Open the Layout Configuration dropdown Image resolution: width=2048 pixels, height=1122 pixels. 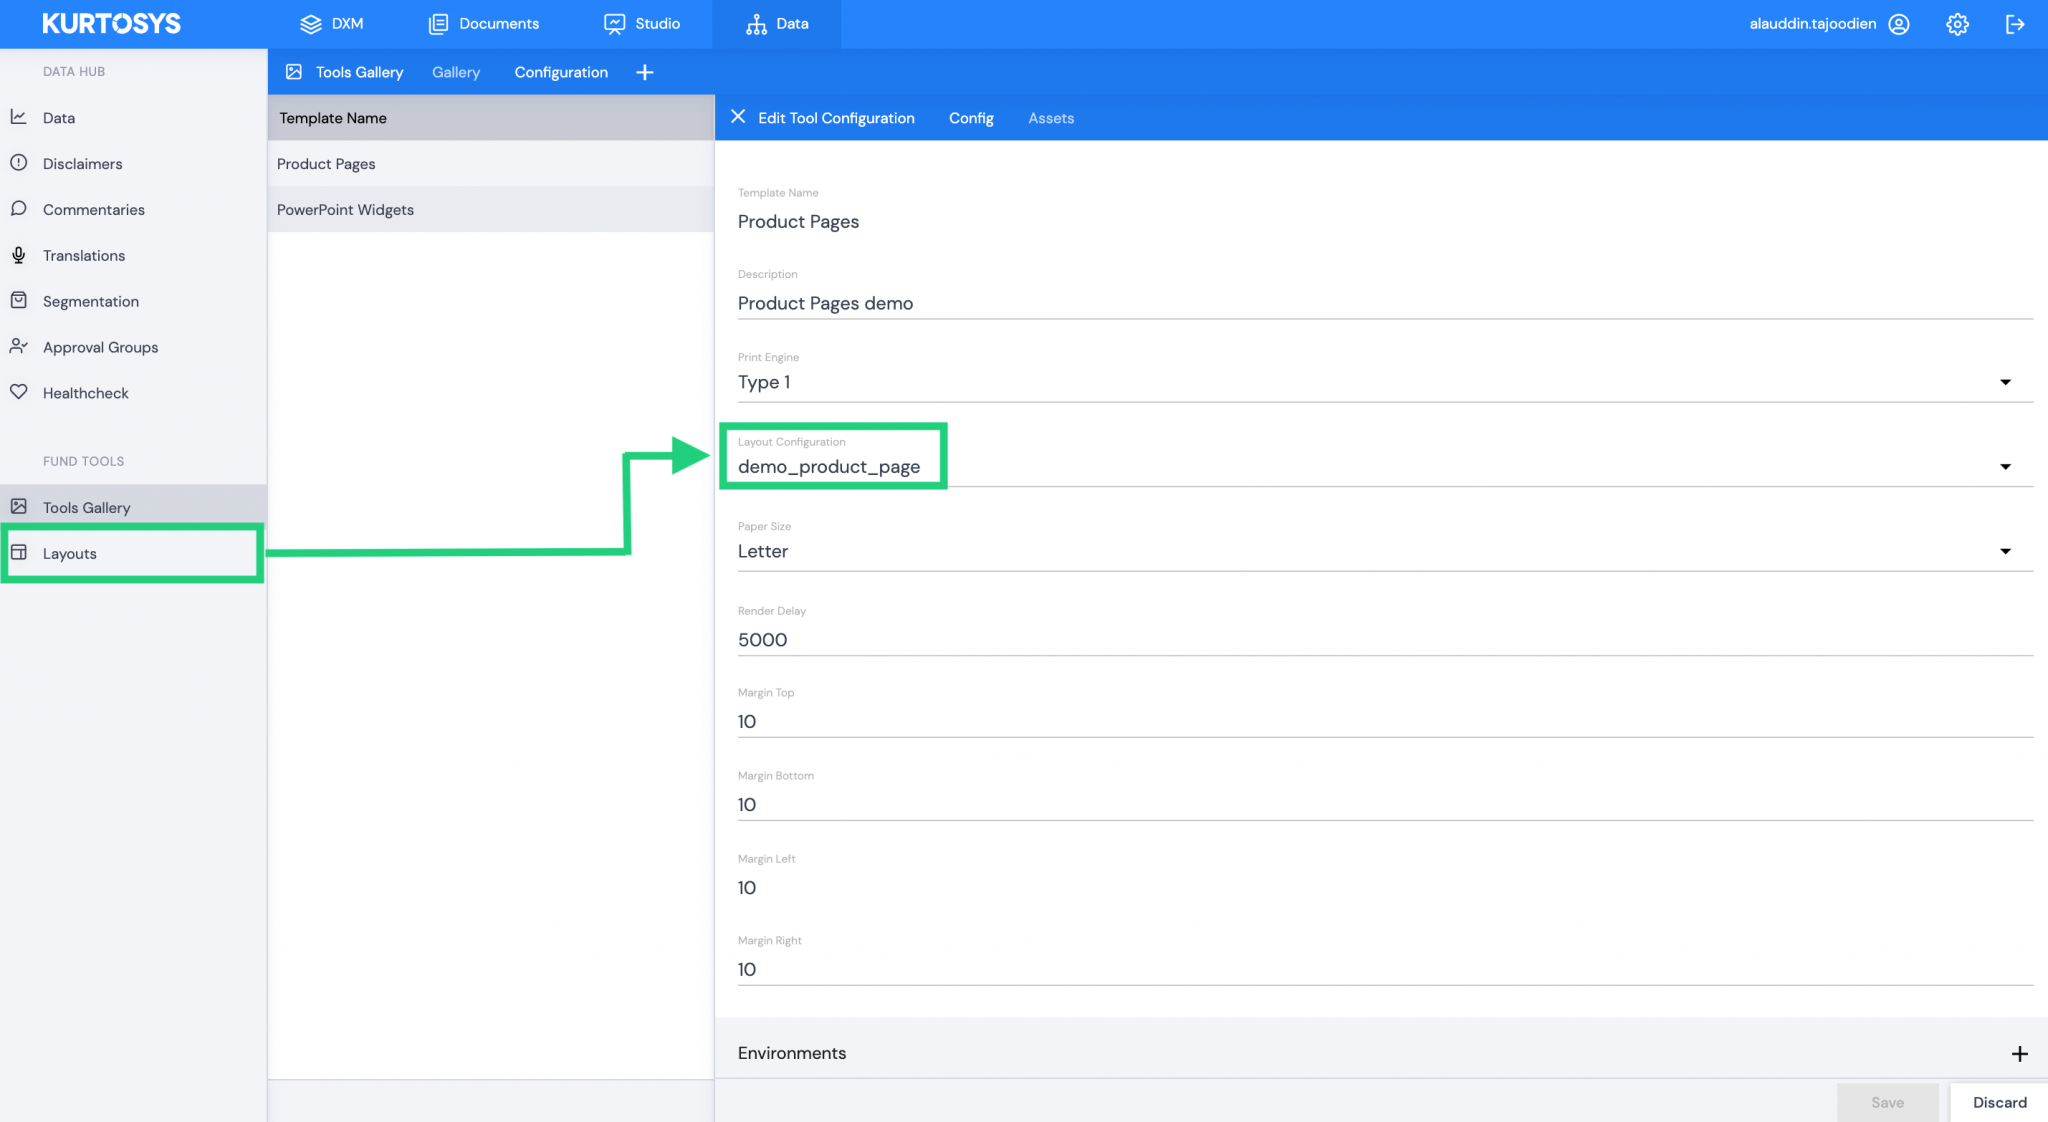point(2005,466)
